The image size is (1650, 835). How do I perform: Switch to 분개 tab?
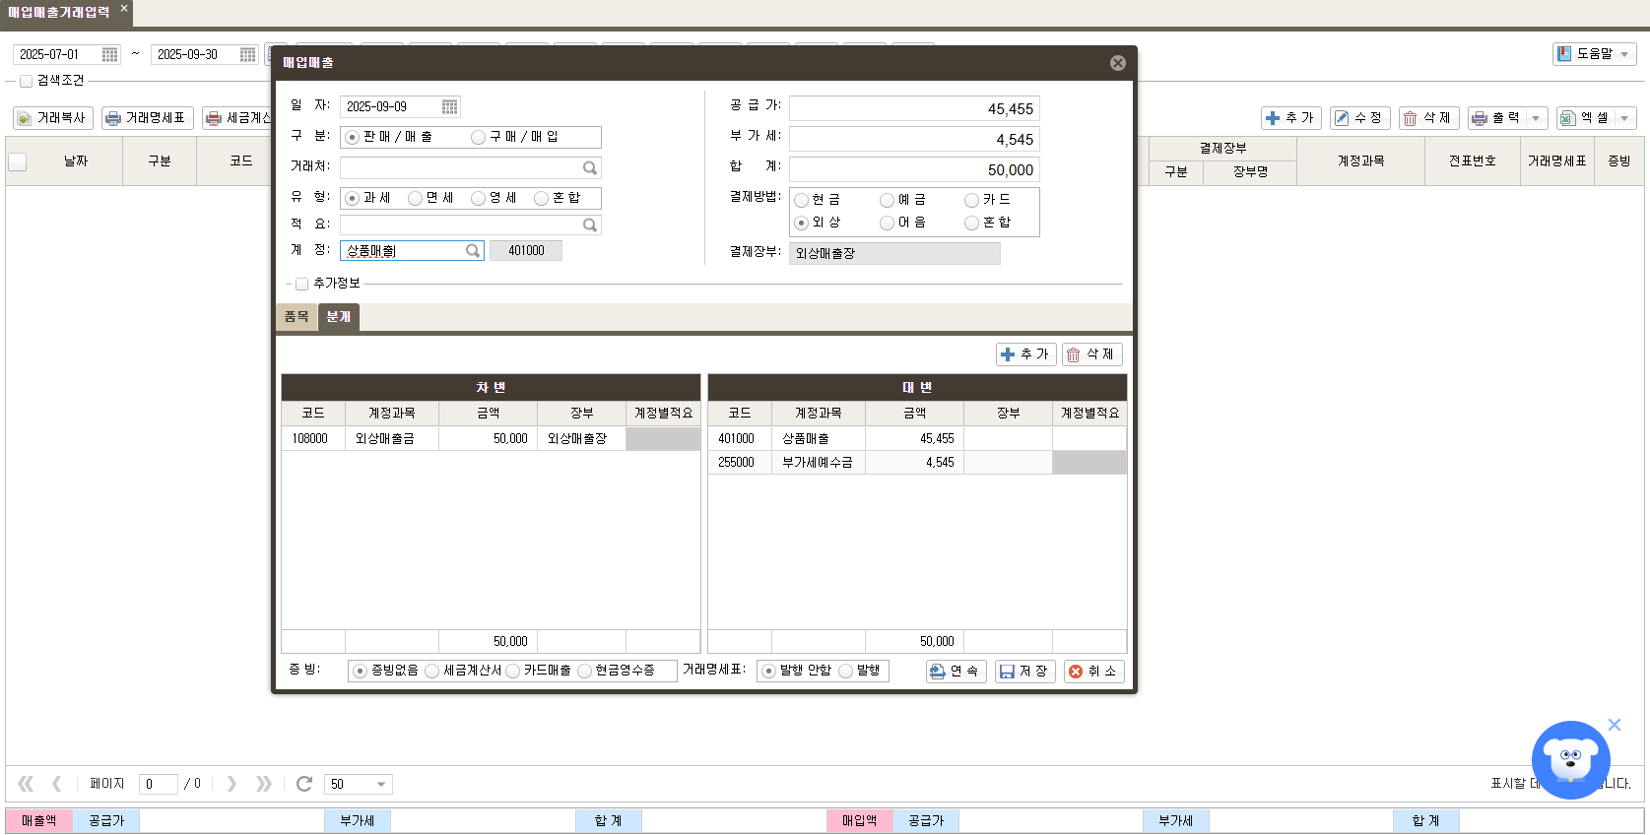pos(339,317)
